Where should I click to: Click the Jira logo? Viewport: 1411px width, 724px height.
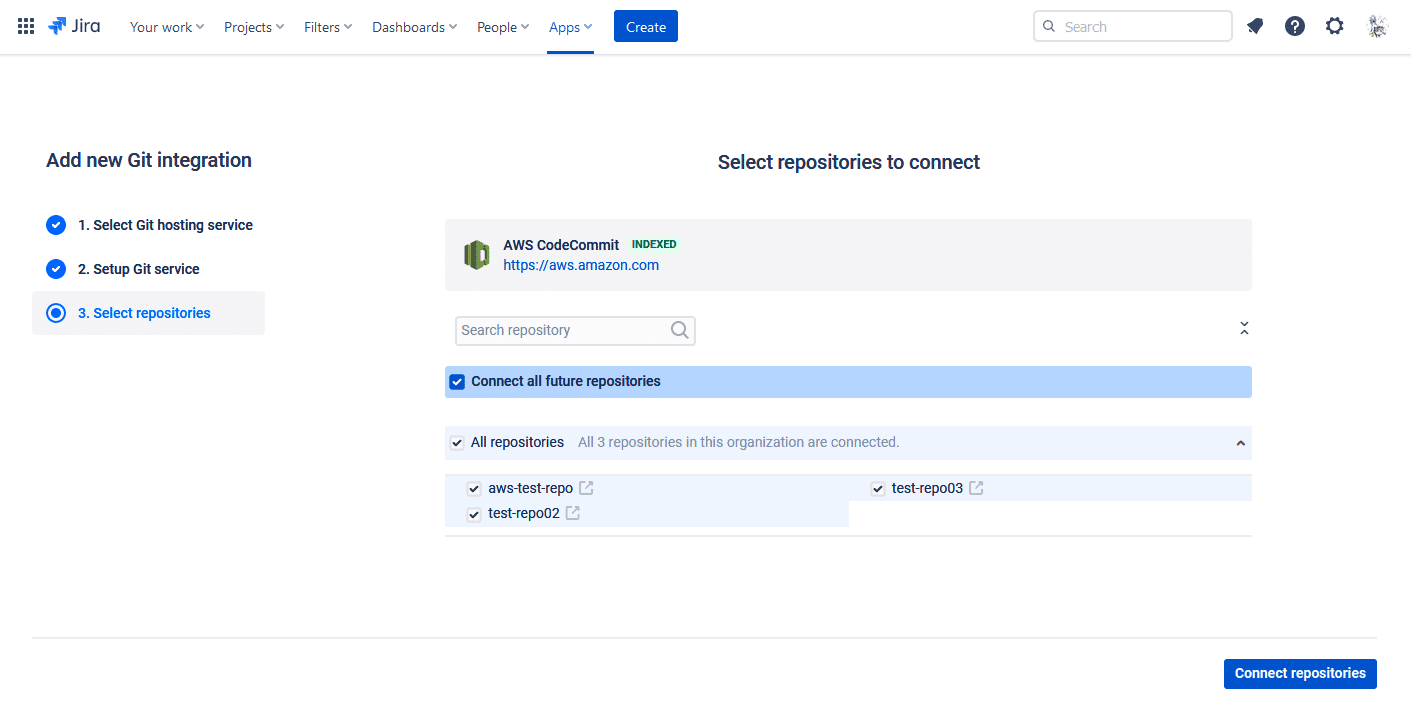tap(74, 27)
